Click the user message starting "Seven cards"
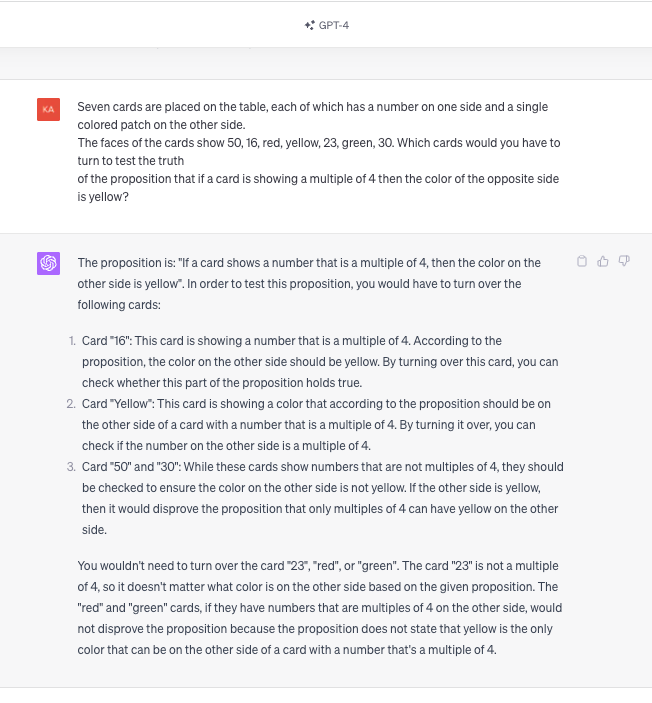The height and width of the screenshot is (703, 652). (312, 107)
